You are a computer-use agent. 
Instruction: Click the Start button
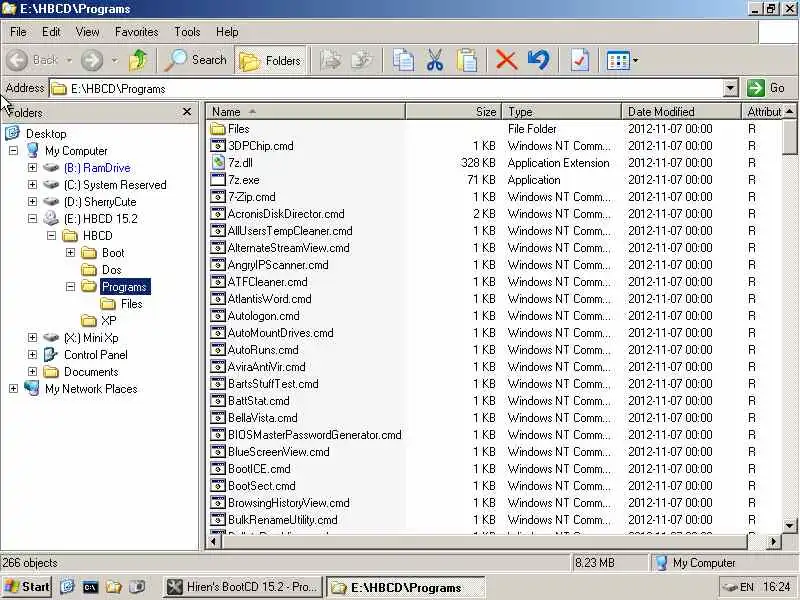coord(27,587)
